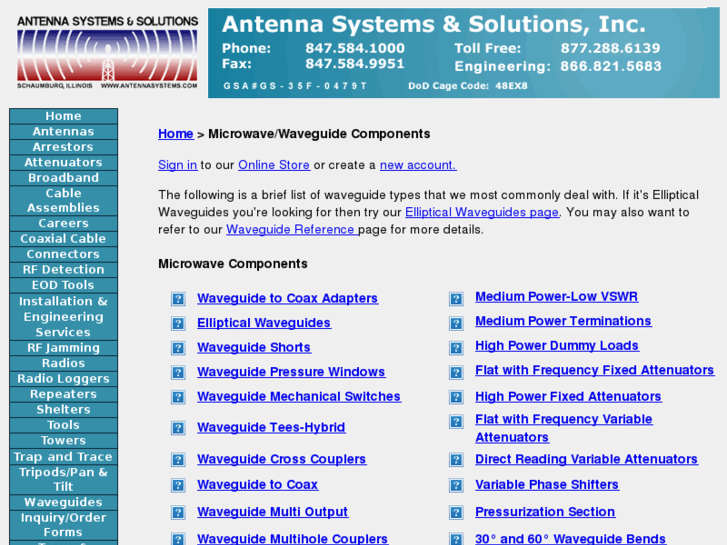Click the icon beside Waveguide Mechanical Switches
Image resolution: width=727 pixels, height=545 pixels.
178,397
